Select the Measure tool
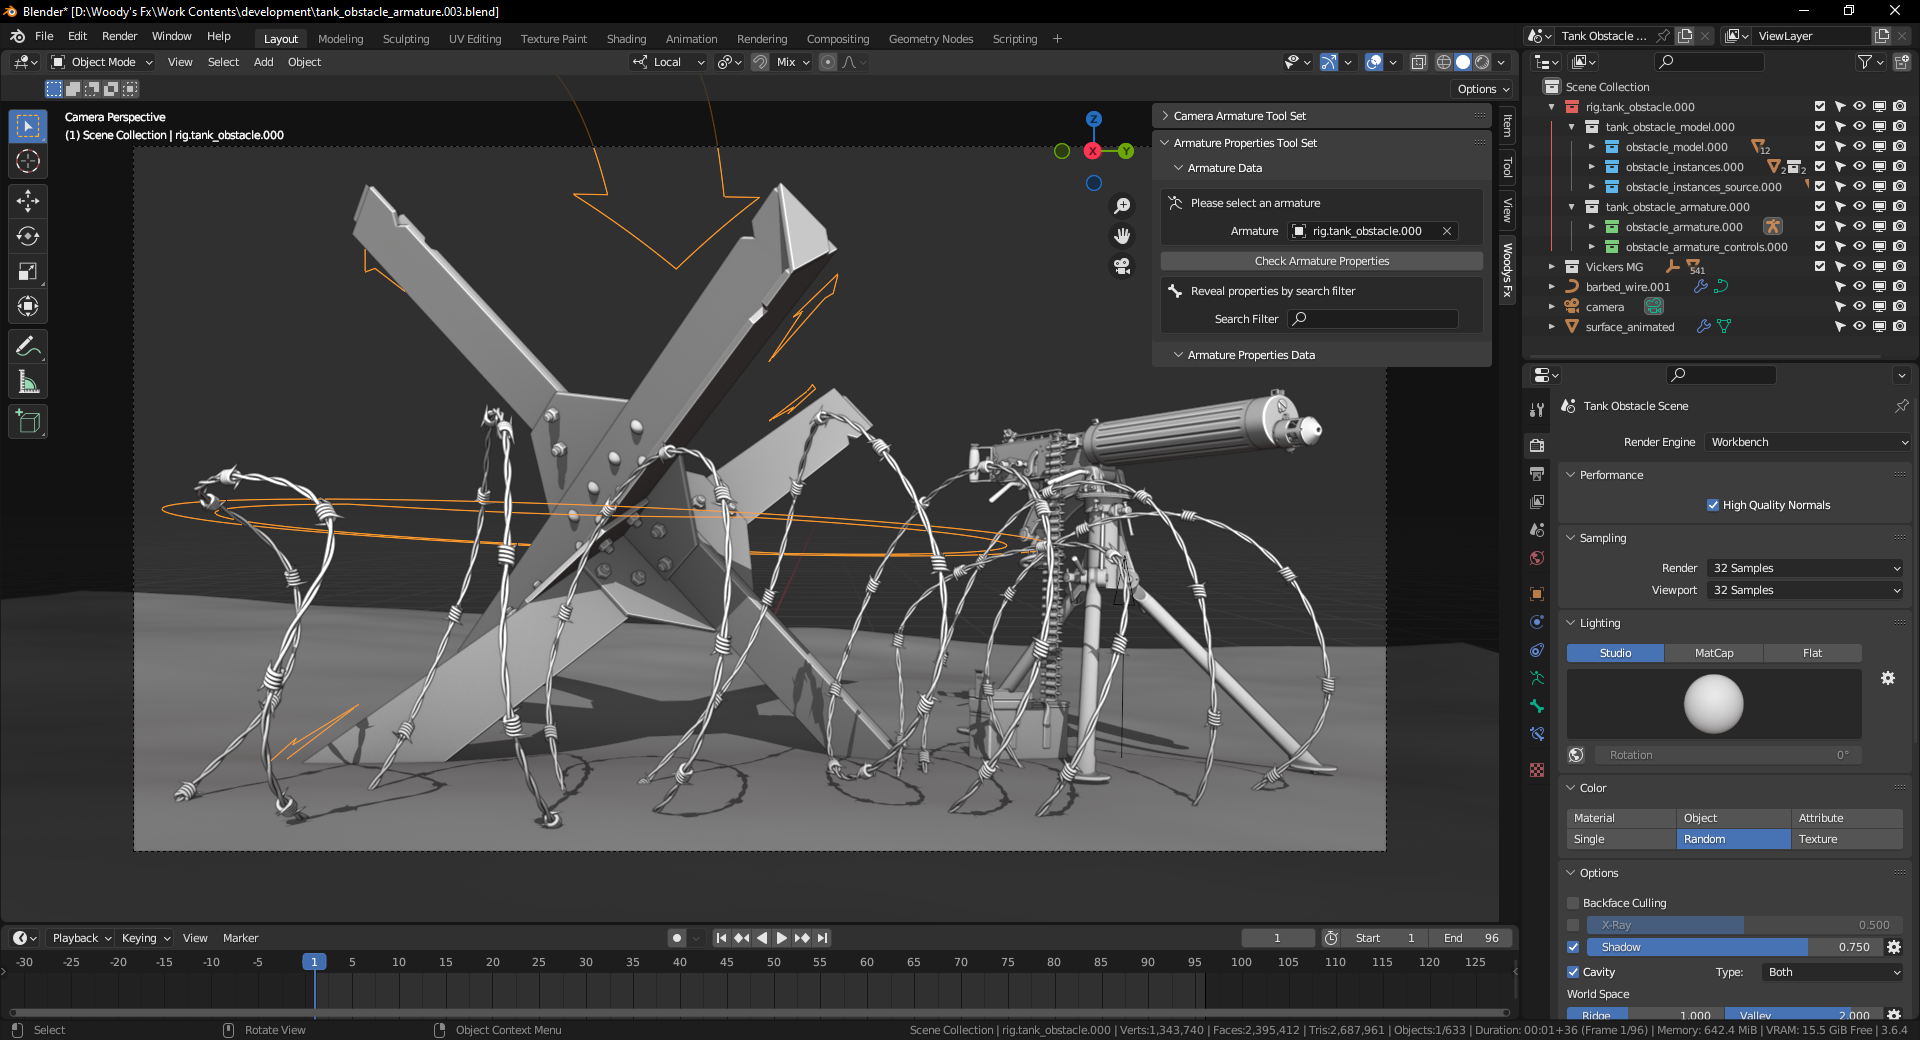 [x=27, y=381]
